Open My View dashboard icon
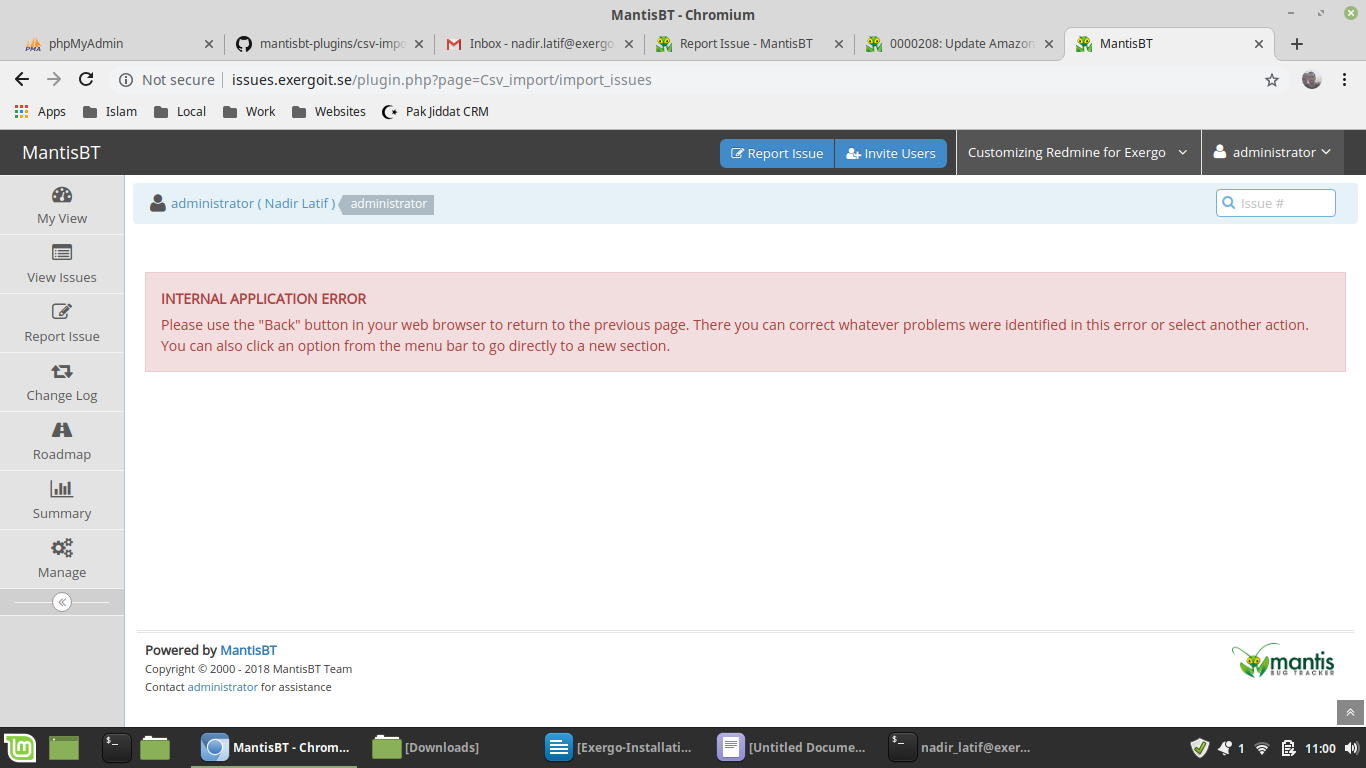The height and width of the screenshot is (768, 1366). pos(62,195)
